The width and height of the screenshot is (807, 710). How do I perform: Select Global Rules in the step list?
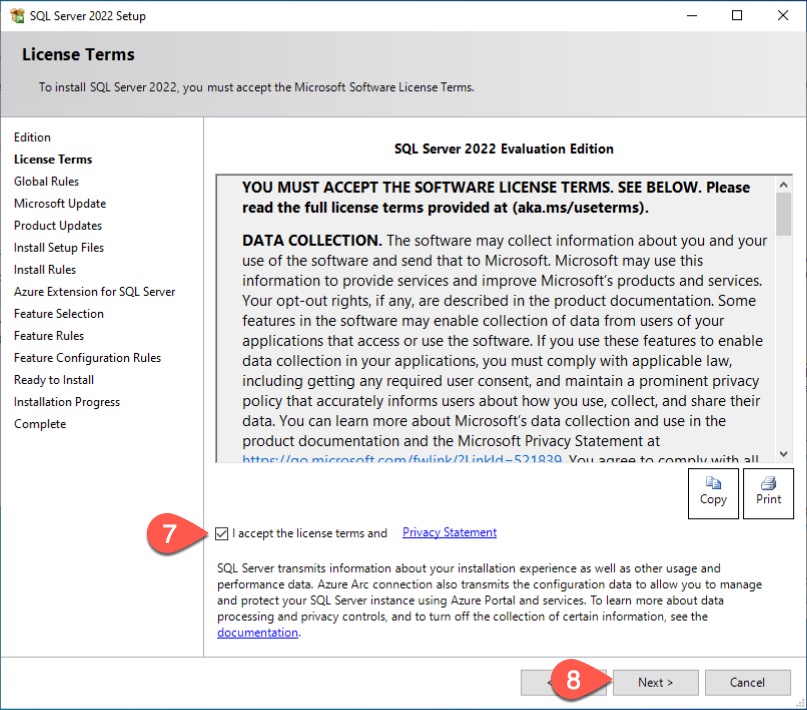tap(46, 181)
